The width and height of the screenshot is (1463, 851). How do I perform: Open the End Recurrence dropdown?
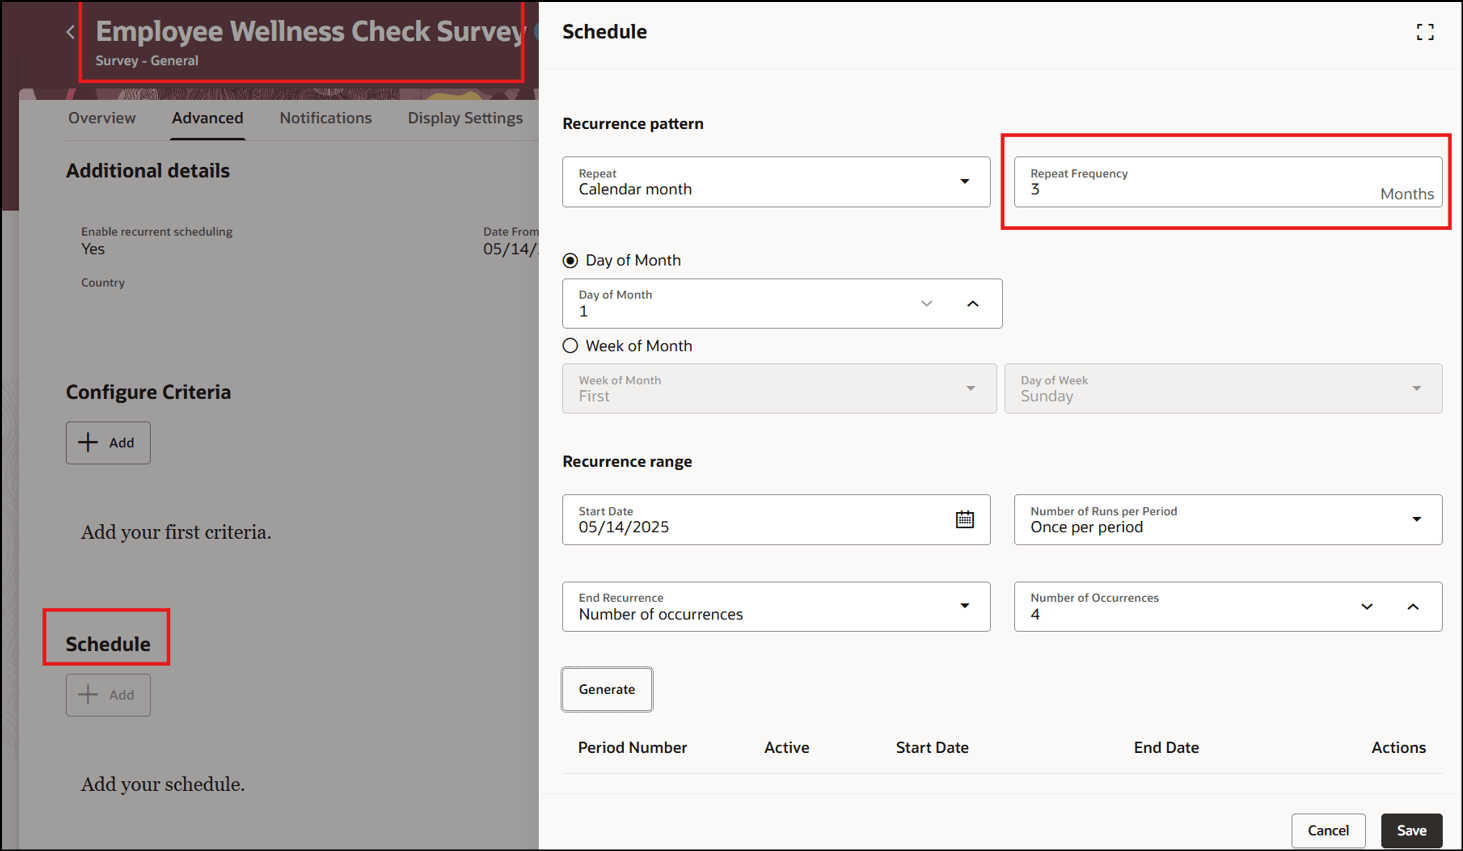point(776,606)
